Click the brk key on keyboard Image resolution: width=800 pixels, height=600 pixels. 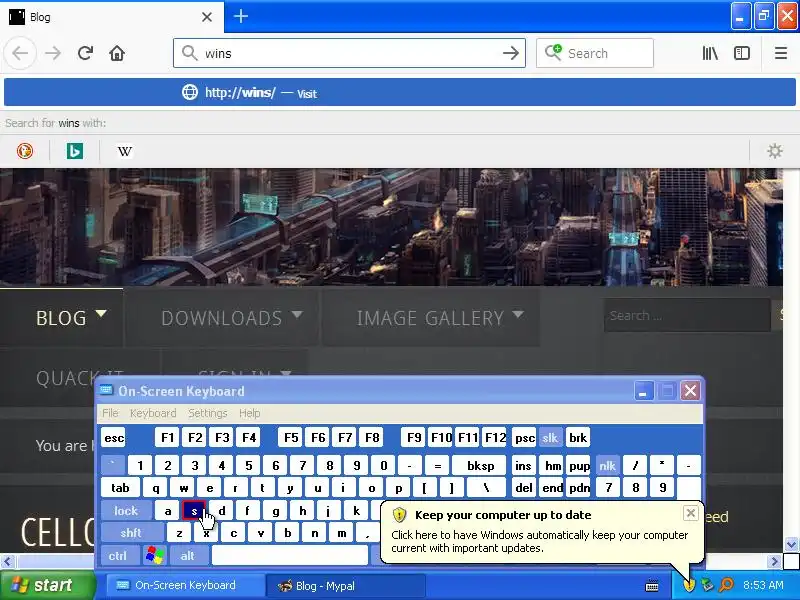578,438
